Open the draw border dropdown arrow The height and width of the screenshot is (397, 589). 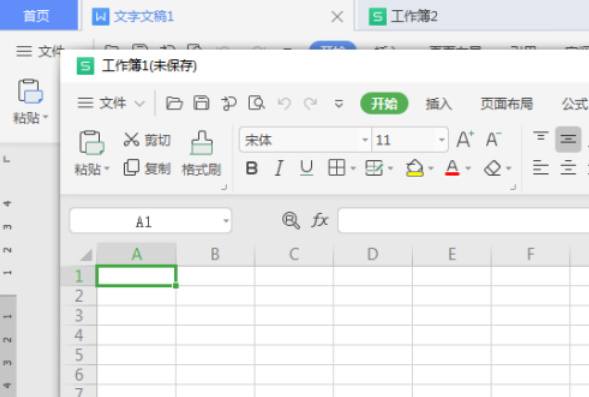click(x=390, y=168)
